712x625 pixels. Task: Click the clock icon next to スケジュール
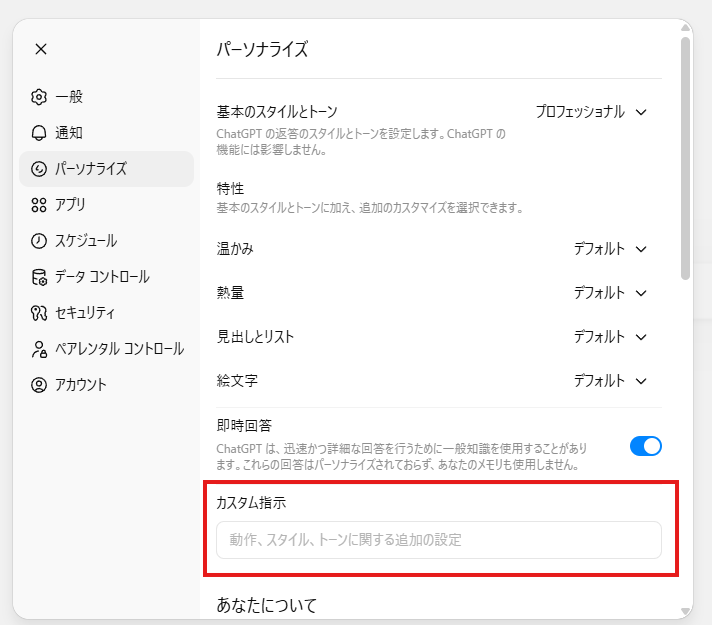pyautogui.click(x=39, y=241)
